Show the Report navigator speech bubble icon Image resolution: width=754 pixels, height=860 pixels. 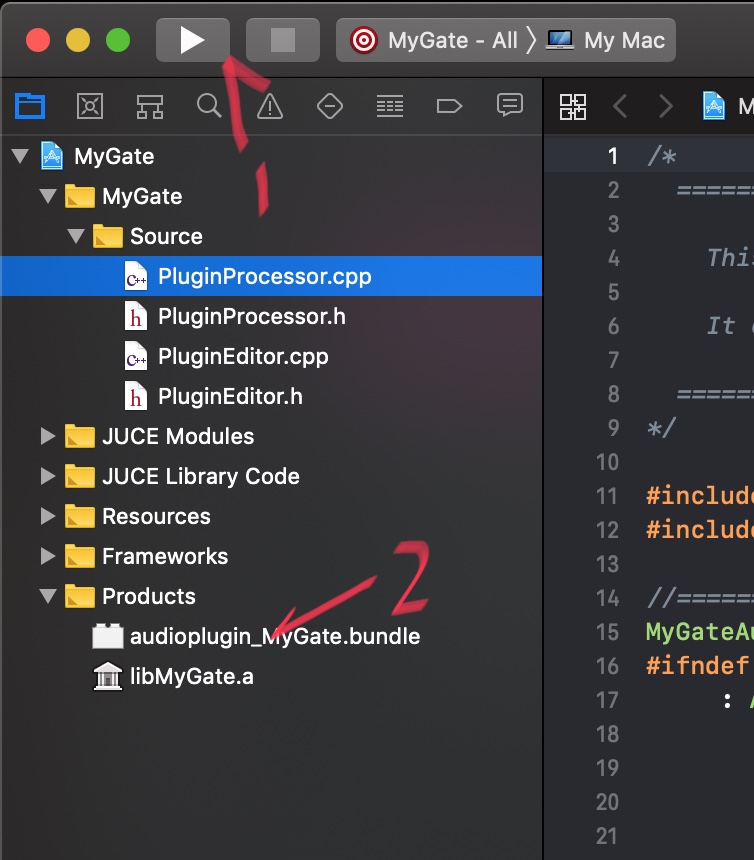[510, 105]
